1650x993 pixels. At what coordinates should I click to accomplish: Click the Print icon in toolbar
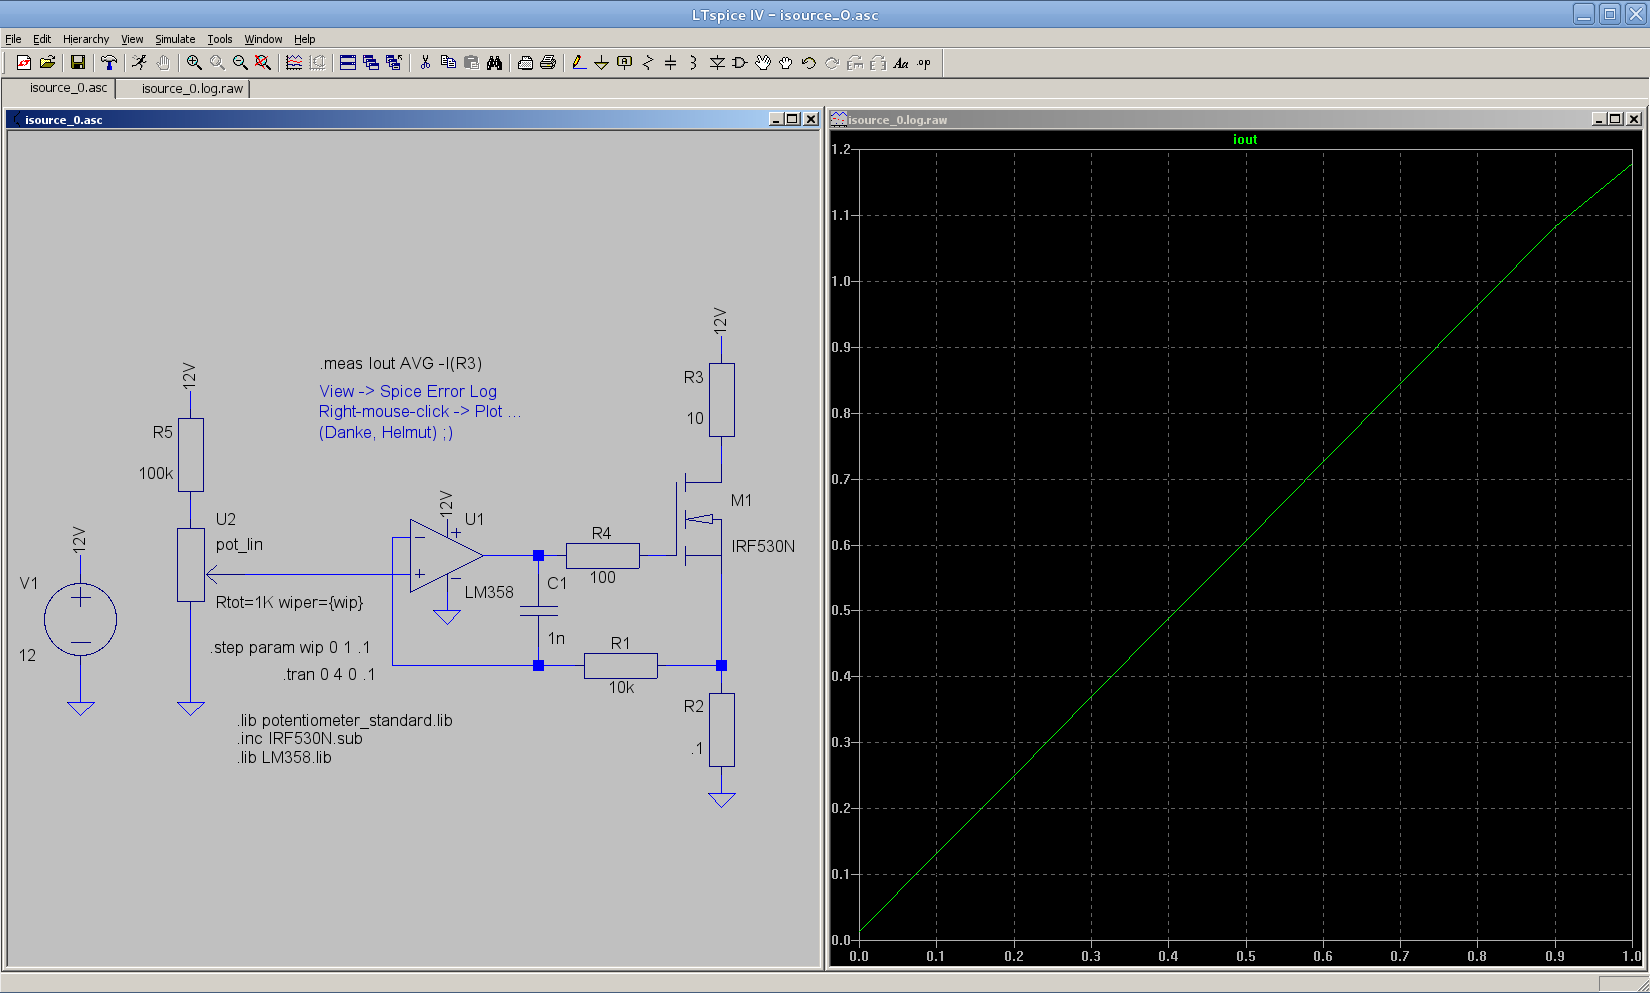(548, 63)
